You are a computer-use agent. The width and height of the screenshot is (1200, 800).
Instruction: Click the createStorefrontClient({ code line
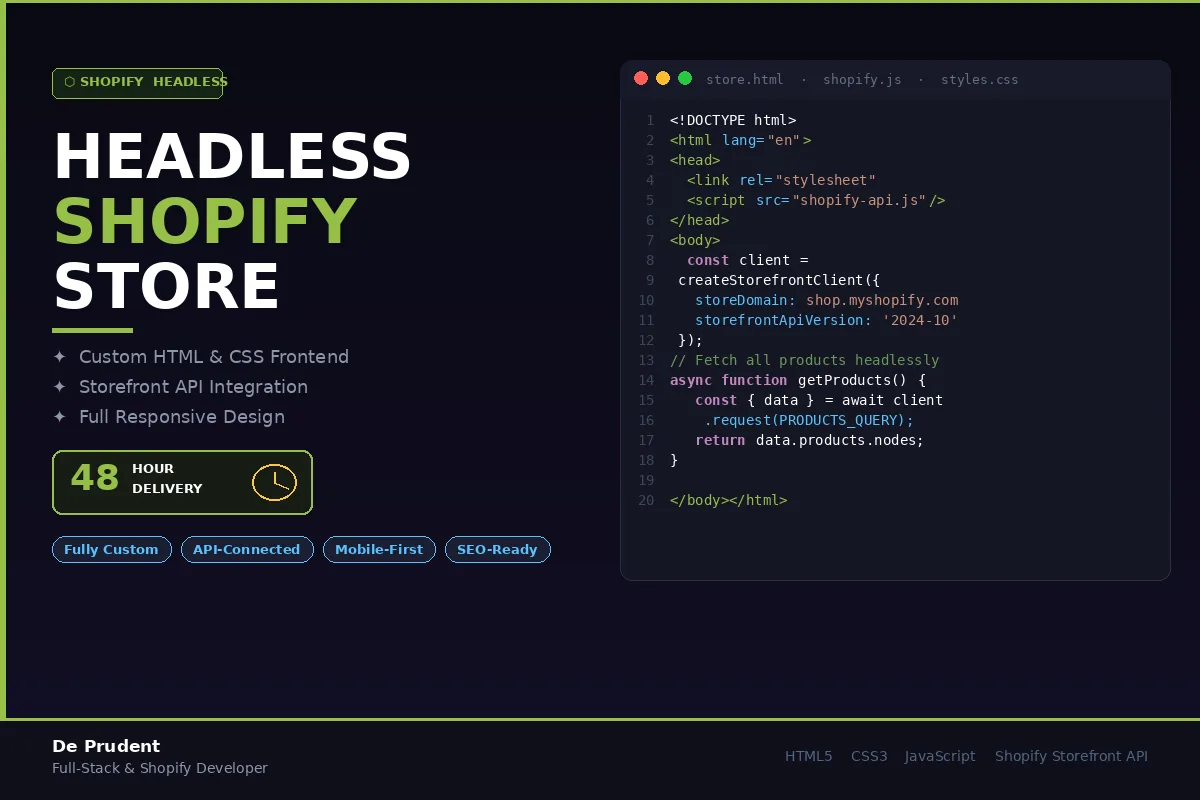tap(779, 280)
